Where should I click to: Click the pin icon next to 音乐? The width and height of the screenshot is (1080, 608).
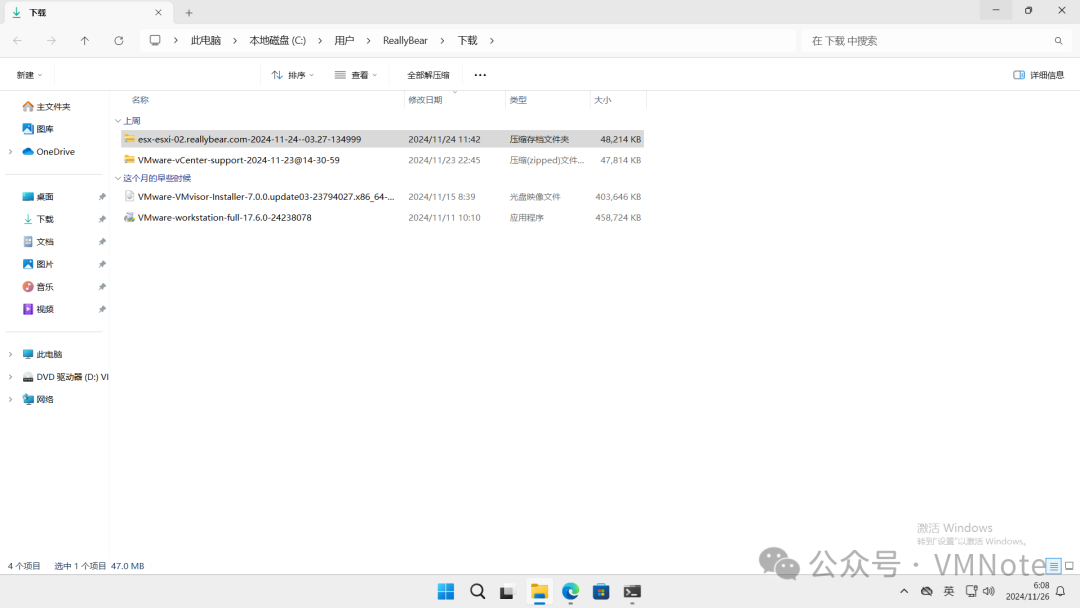tap(102, 286)
